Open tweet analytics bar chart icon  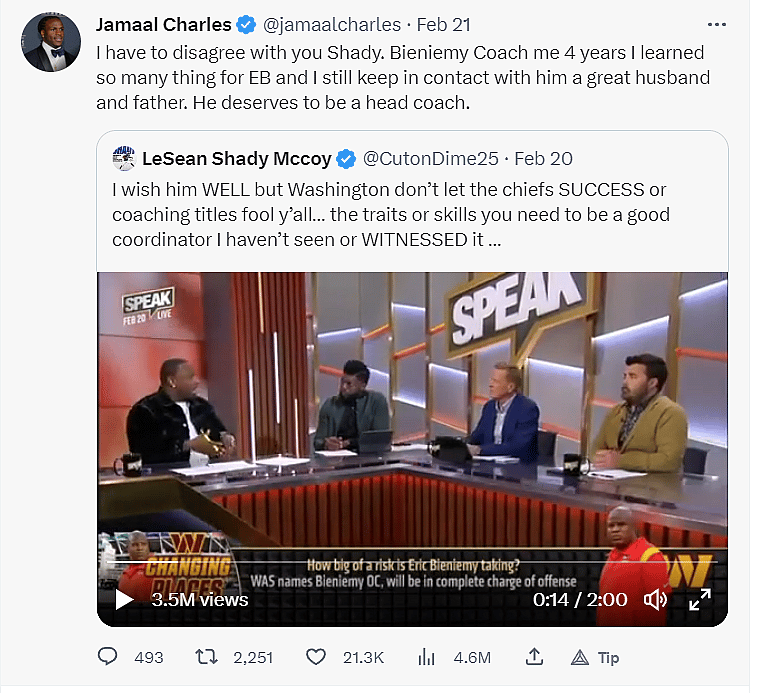(426, 657)
